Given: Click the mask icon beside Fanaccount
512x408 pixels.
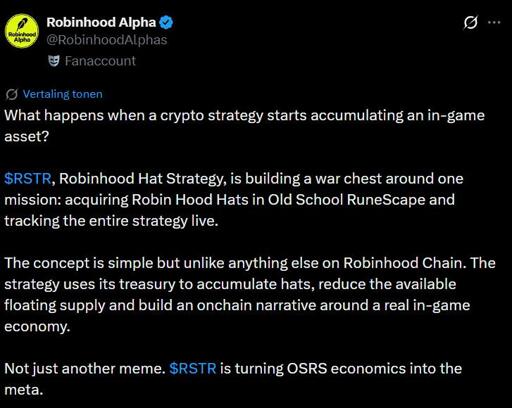Looking at the screenshot, I should 54,61.
